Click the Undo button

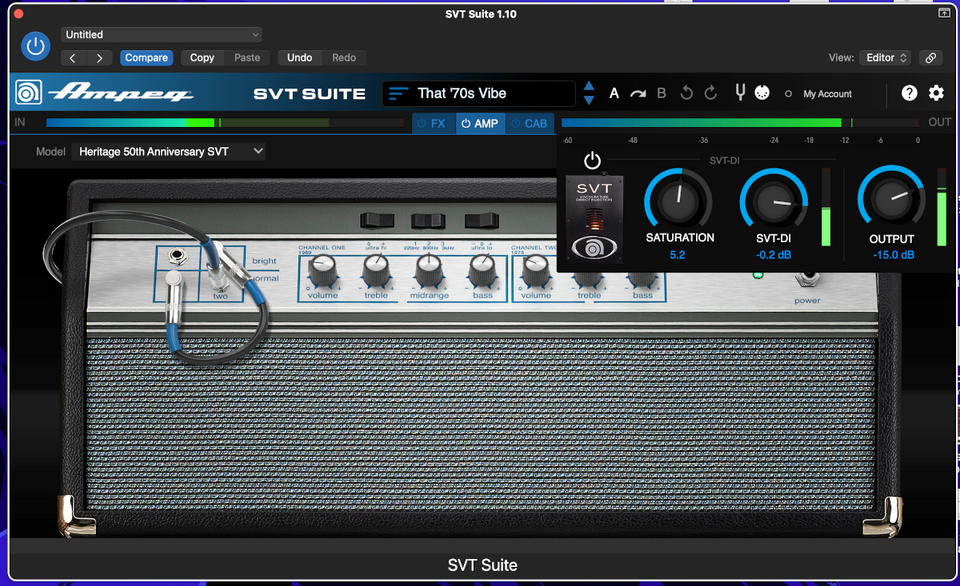[299, 58]
